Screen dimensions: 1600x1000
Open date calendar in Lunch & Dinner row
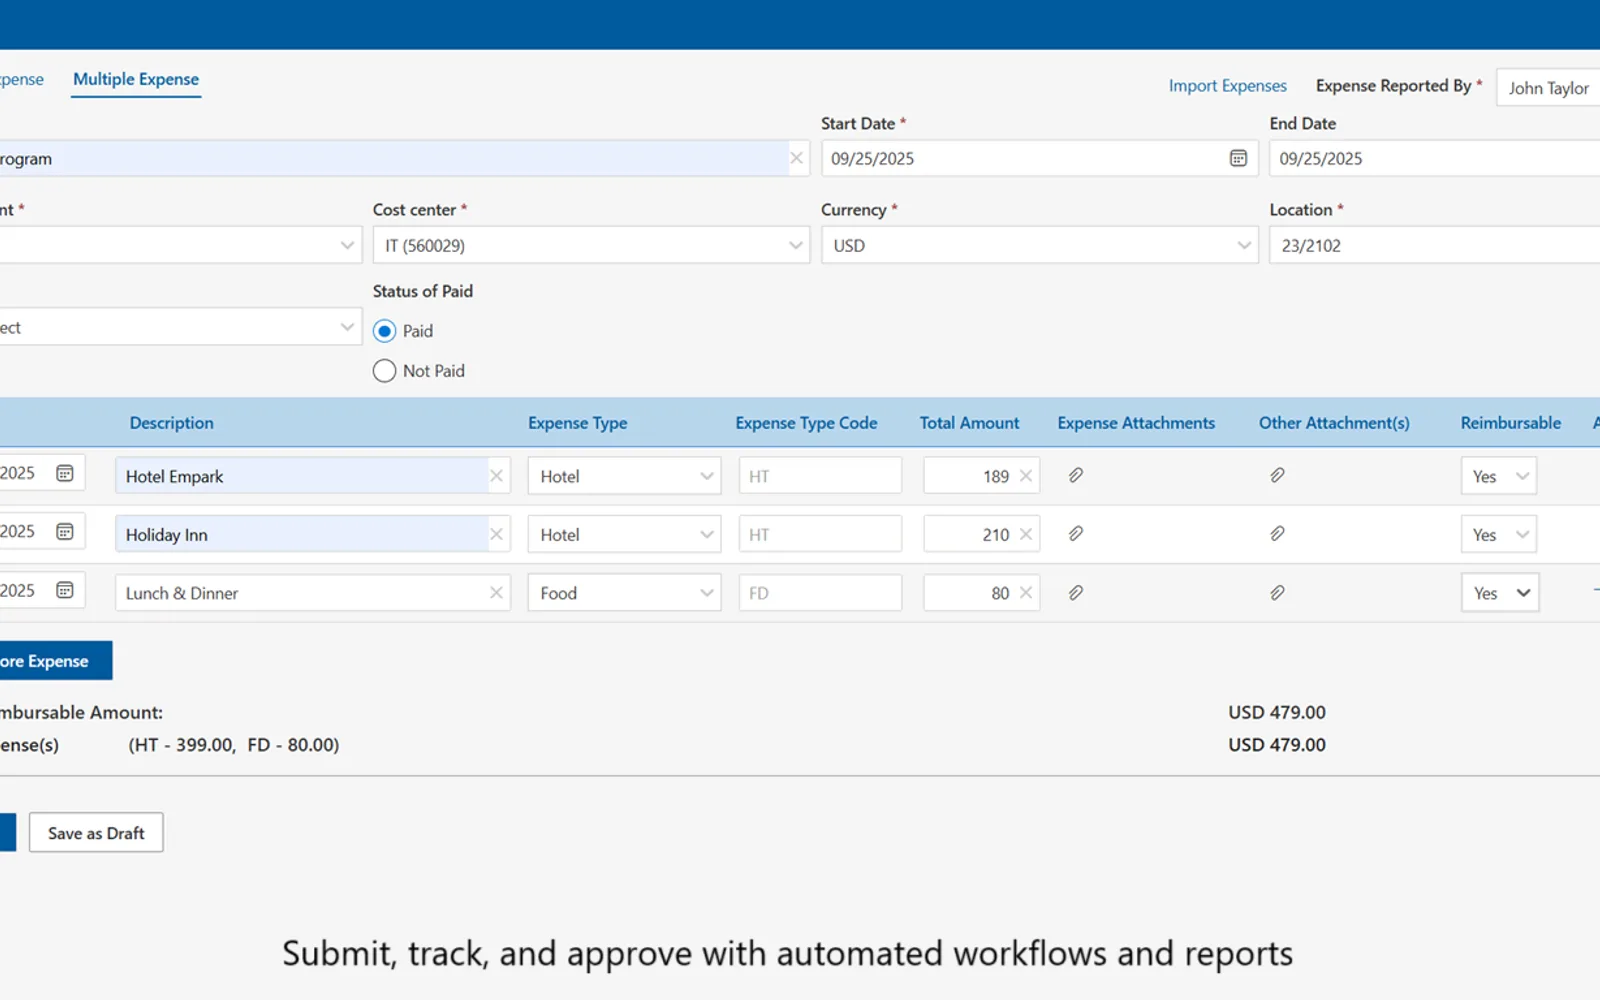tap(65, 590)
